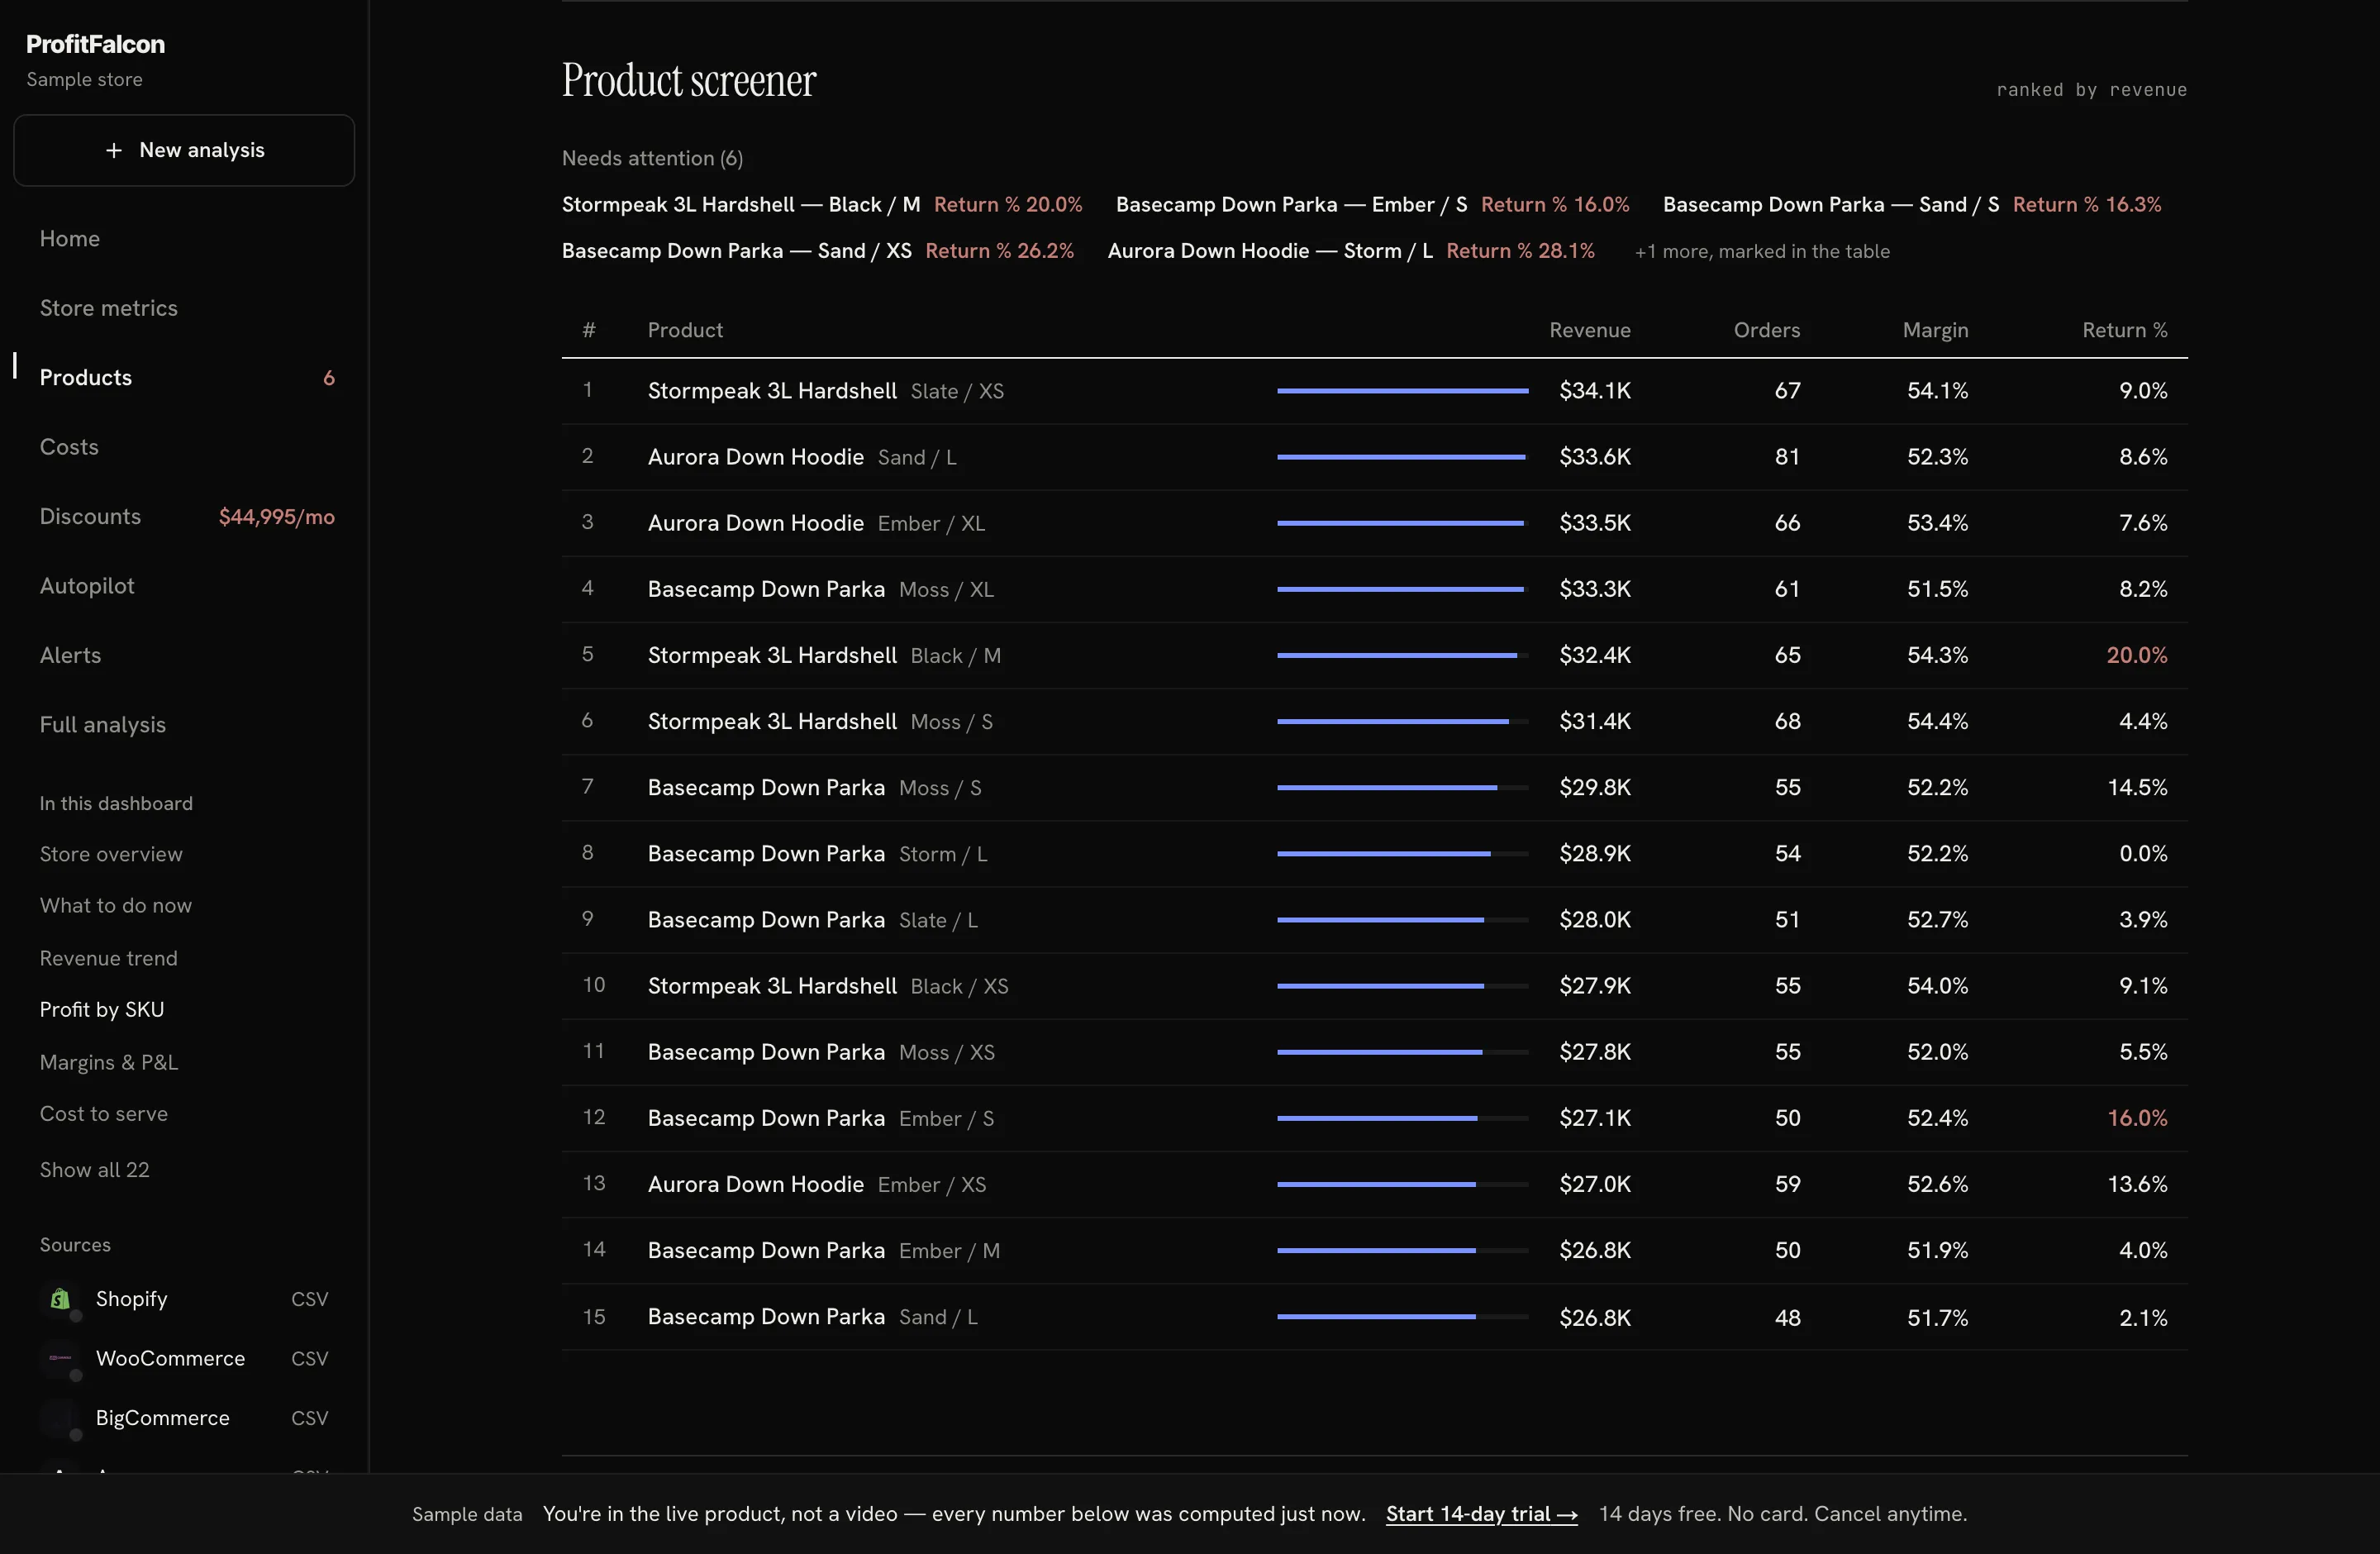Click the CSV tag next to WooCommerce
Image resolution: width=2380 pixels, height=1554 pixels.
(x=309, y=1358)
